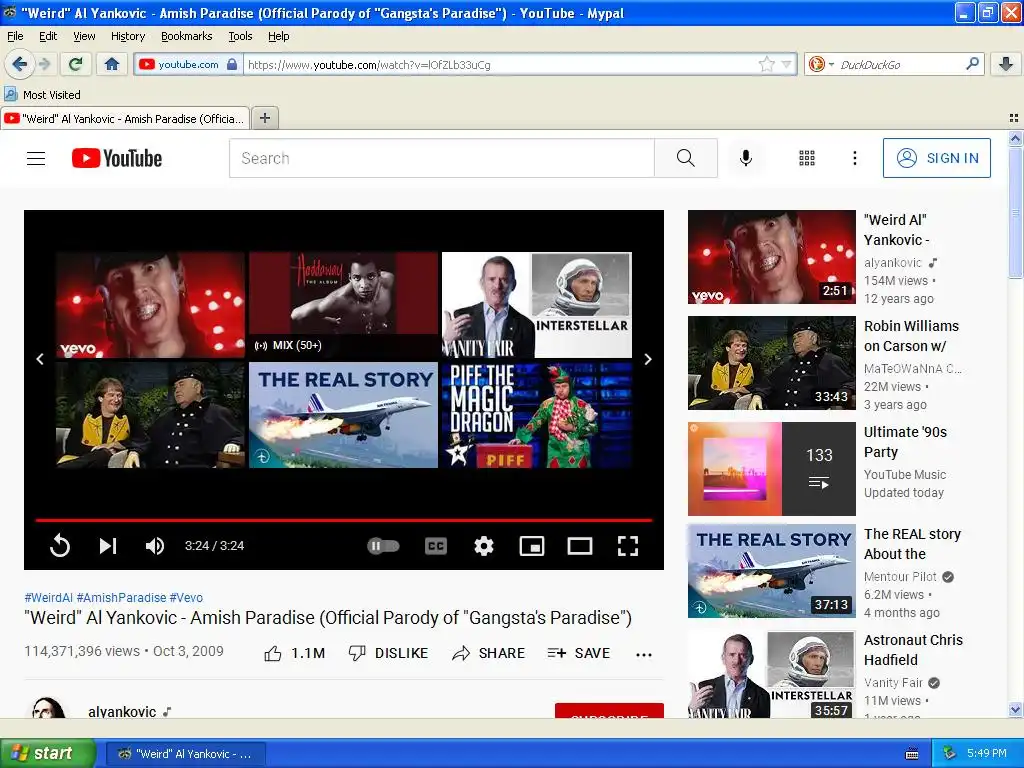Click the YouTube logo
1024x768 pixels.
(117, 158)
